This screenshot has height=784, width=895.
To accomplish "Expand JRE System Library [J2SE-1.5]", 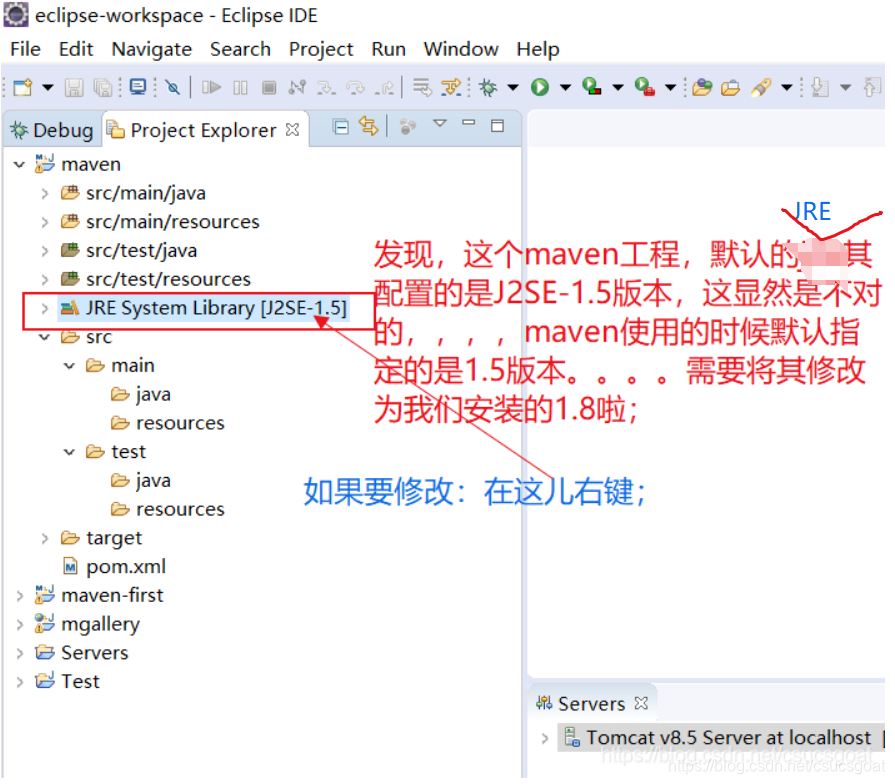I will click(45, 308).
